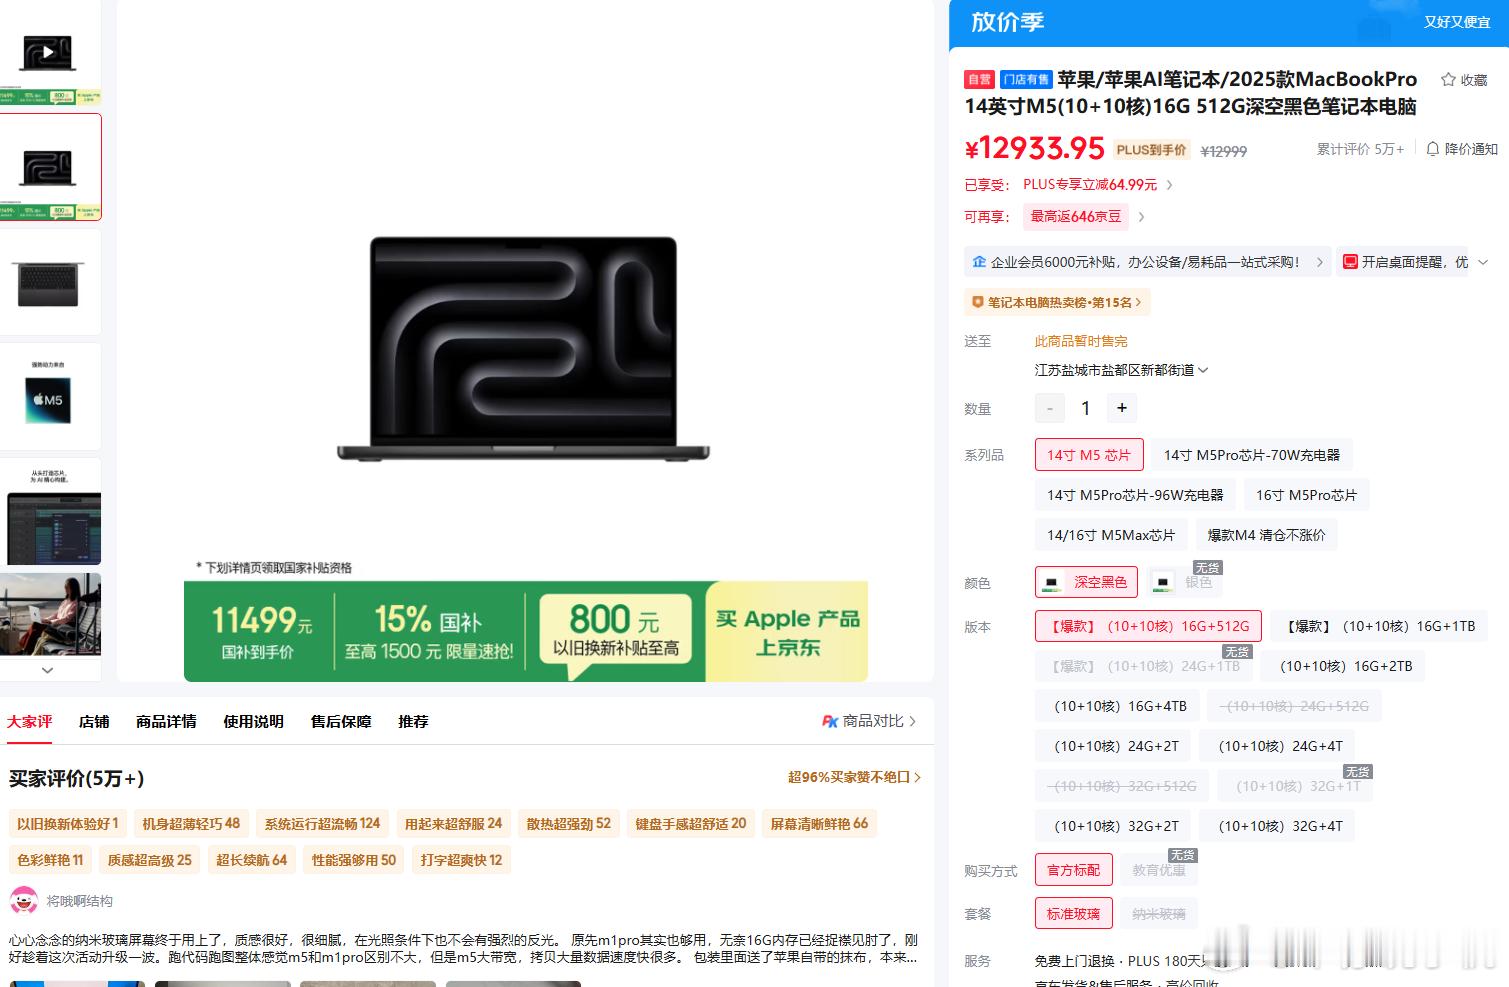Open the 推荐 tab
This screenshot has width=1509, height=987.
click(x=413, y=721)
